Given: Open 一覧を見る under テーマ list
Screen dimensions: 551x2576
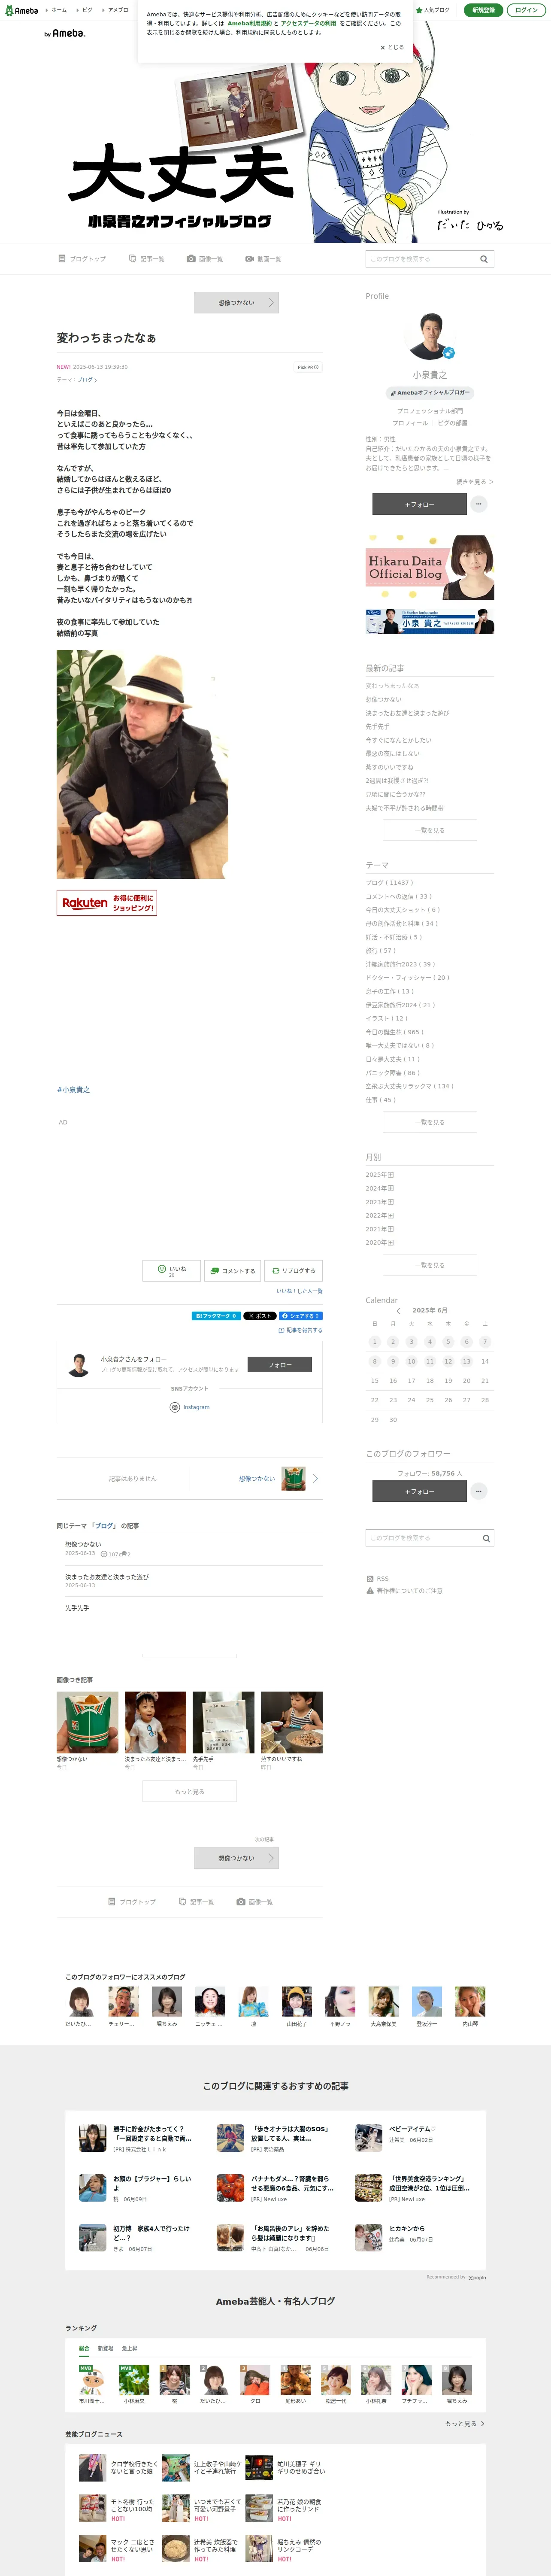Looking at the screenshot, I should click(x=430, y=1122).
